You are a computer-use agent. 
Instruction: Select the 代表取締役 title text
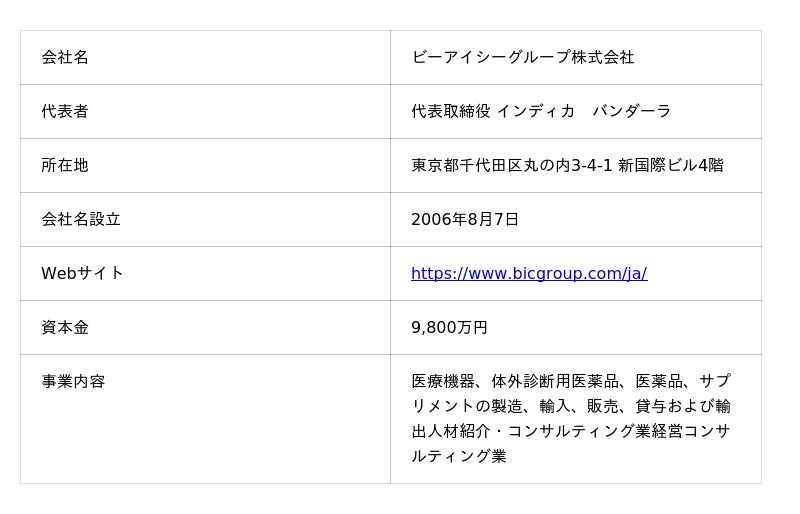450,112
